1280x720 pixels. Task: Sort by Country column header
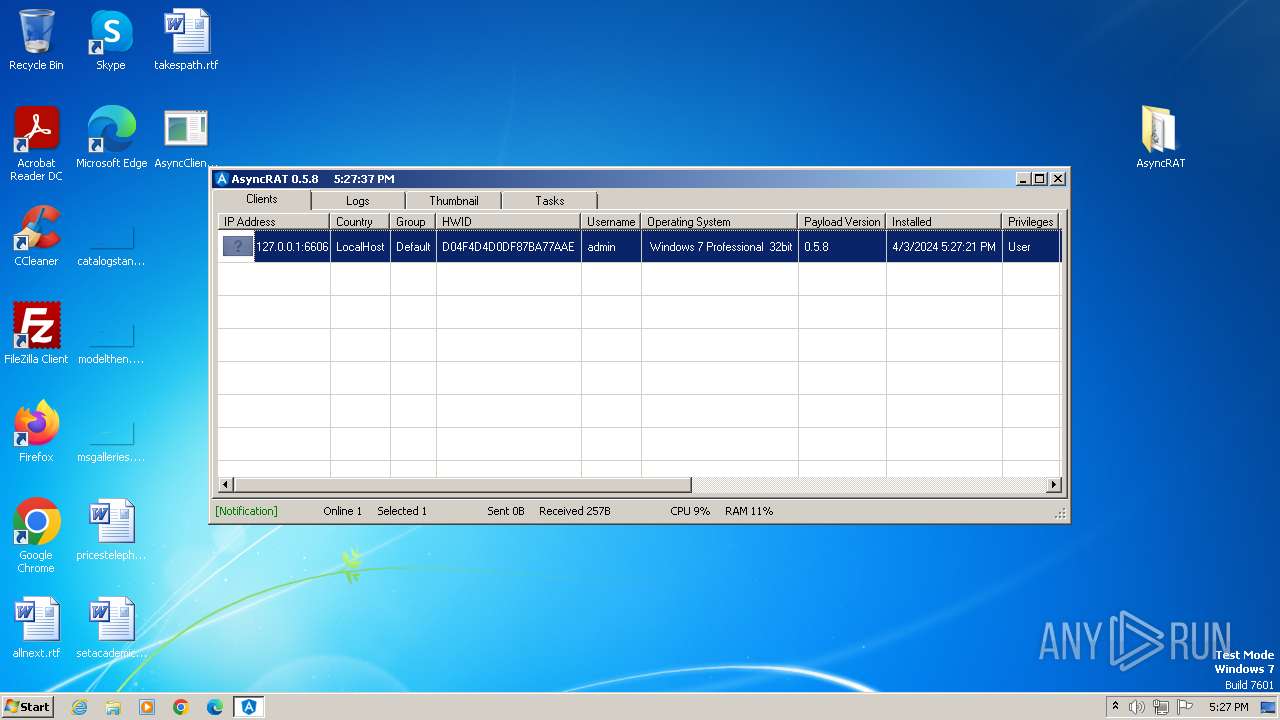tap(360, 221)
